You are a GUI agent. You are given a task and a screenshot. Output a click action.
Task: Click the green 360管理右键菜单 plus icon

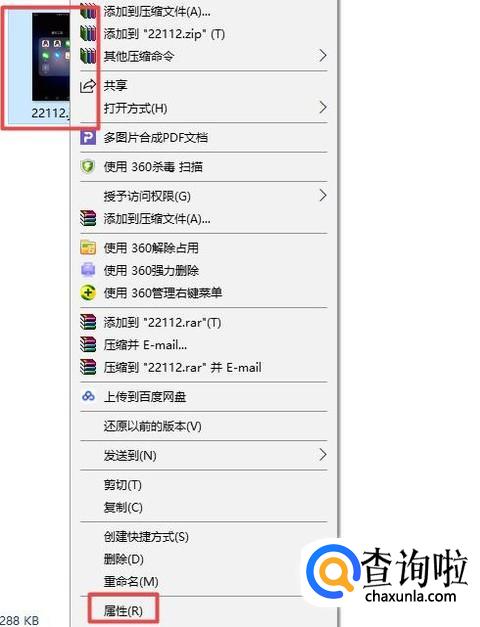88,293
